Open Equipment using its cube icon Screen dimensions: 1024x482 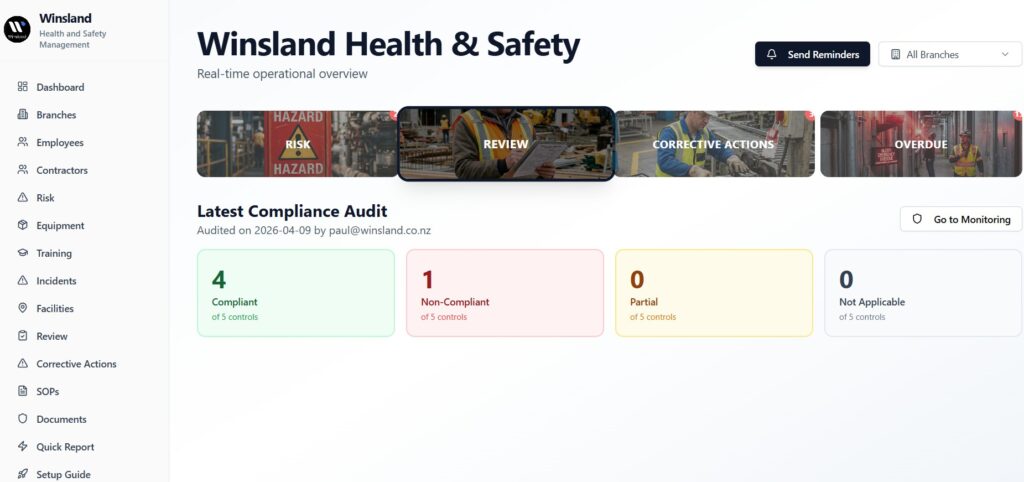(23, 226)
